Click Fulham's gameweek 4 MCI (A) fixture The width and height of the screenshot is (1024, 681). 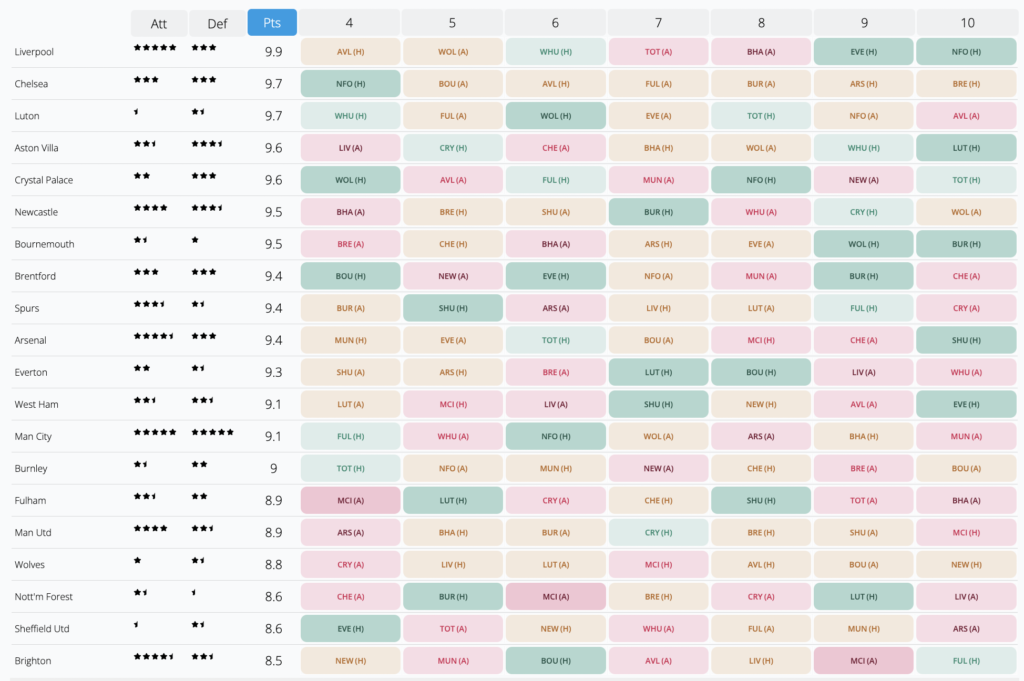tap(350, 500)
